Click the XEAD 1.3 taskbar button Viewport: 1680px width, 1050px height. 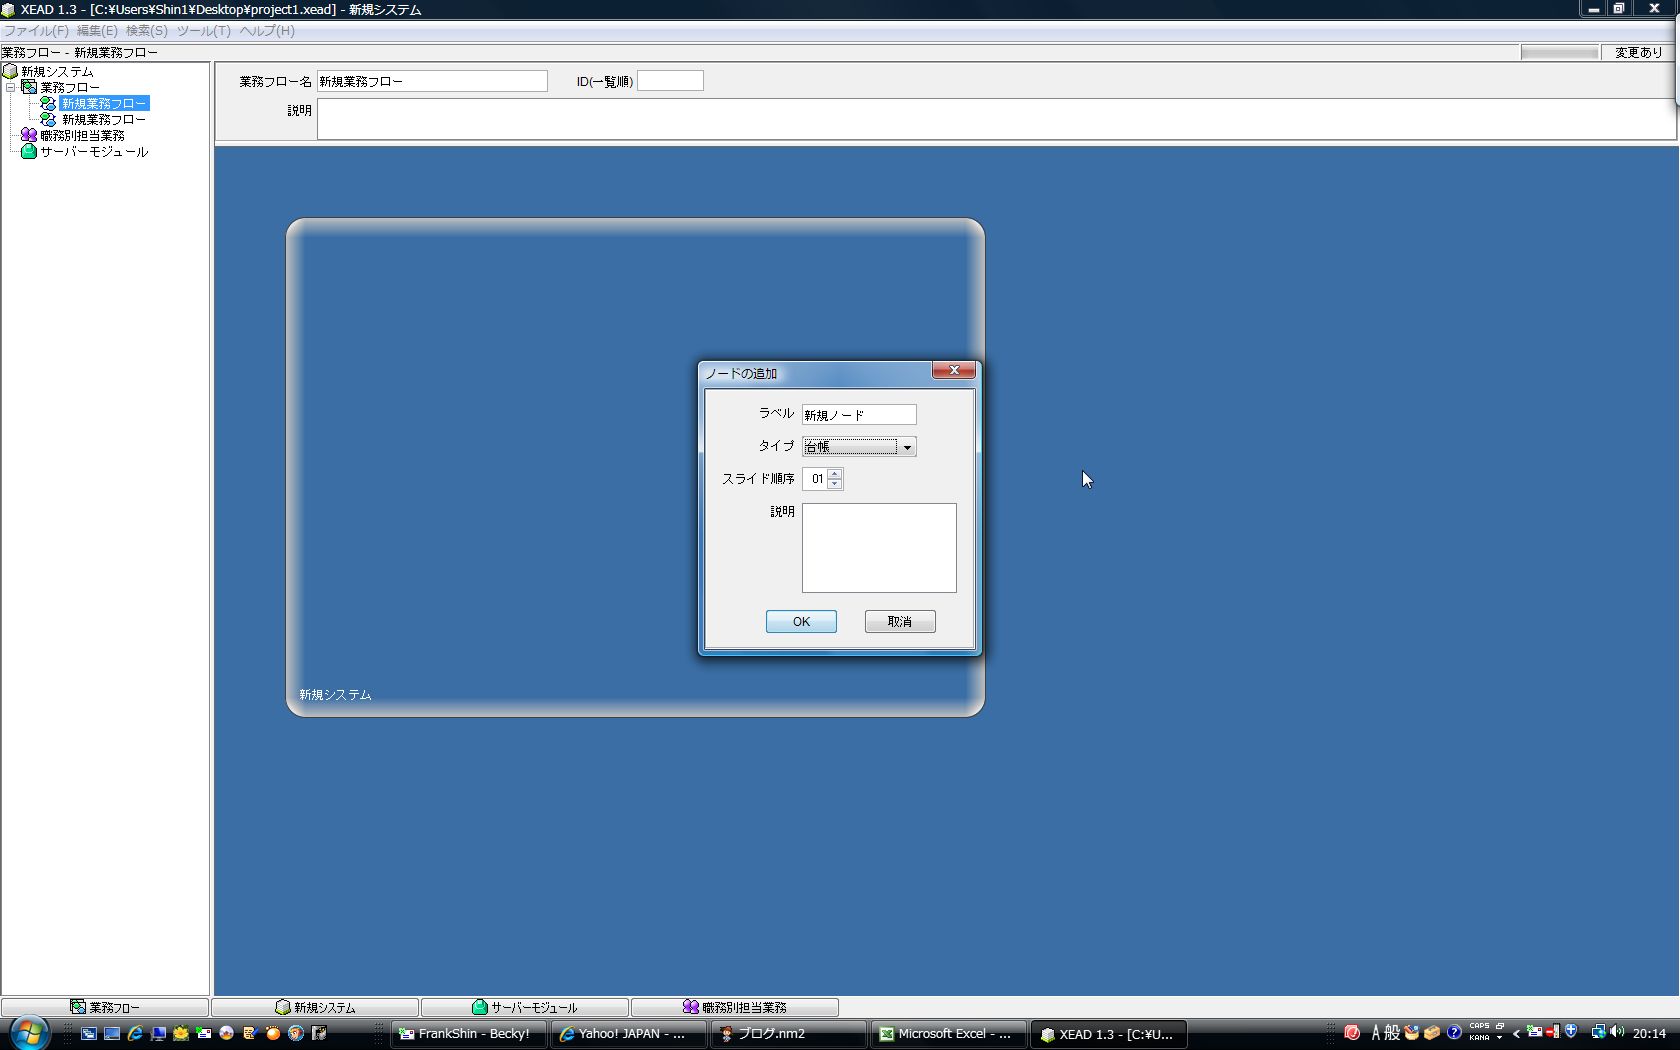tap(1109, 1034)
